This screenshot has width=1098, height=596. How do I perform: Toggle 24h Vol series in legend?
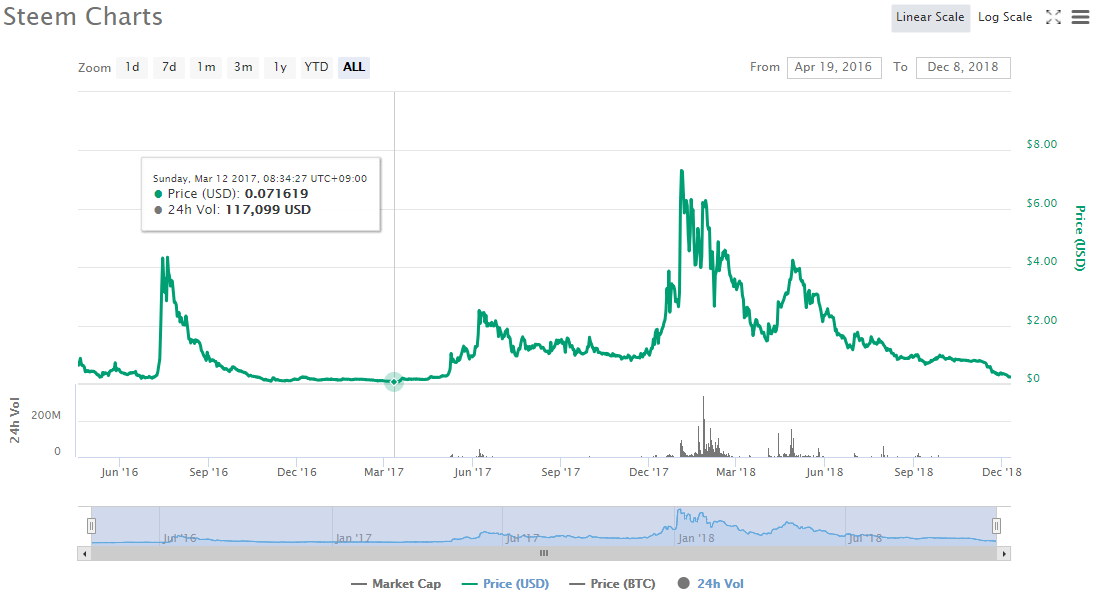711,583
